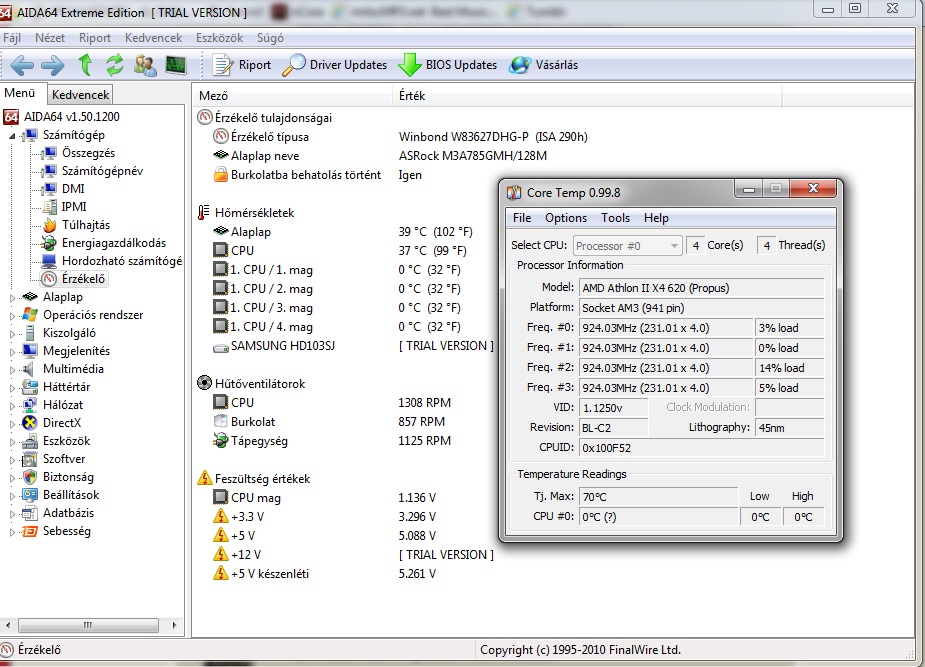Click the Szoftver tree item icon
This screenshot has width=925, height=667.
[x=30, y=459]
